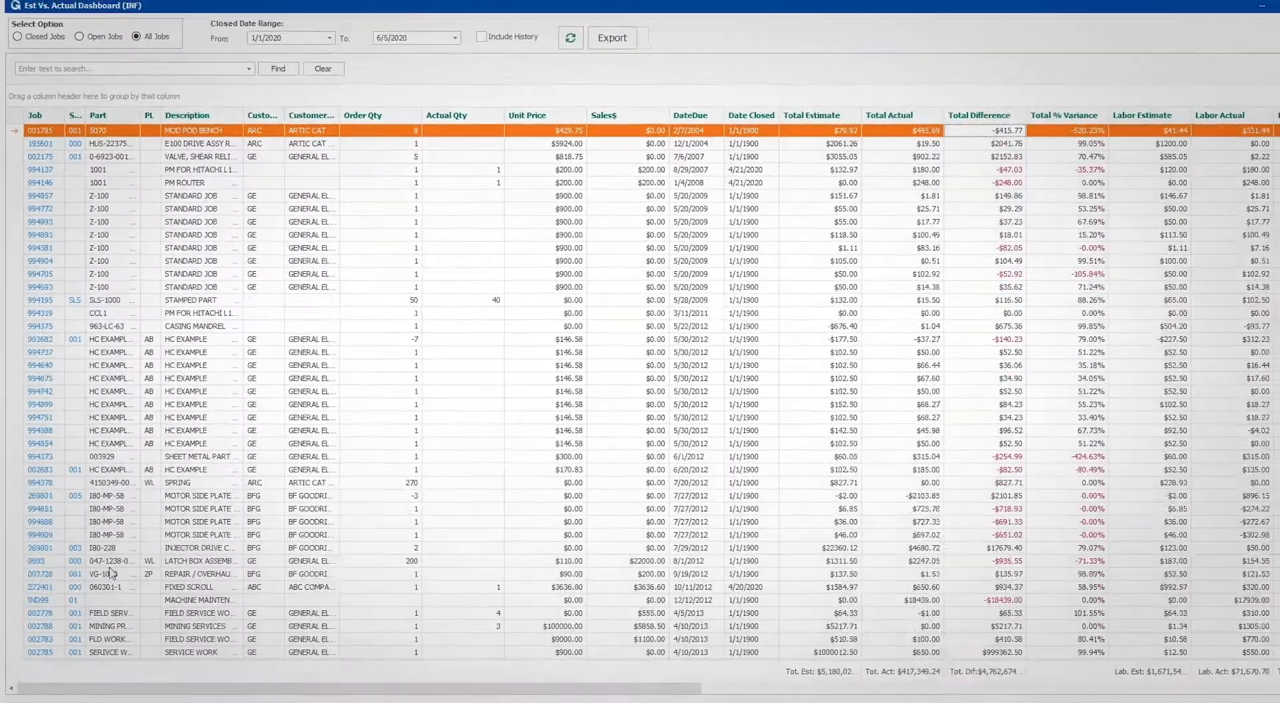Image resolution: width=1280 pixels, height=703 pixels.
Task: Open the From date dropdown
Action: 329,38
